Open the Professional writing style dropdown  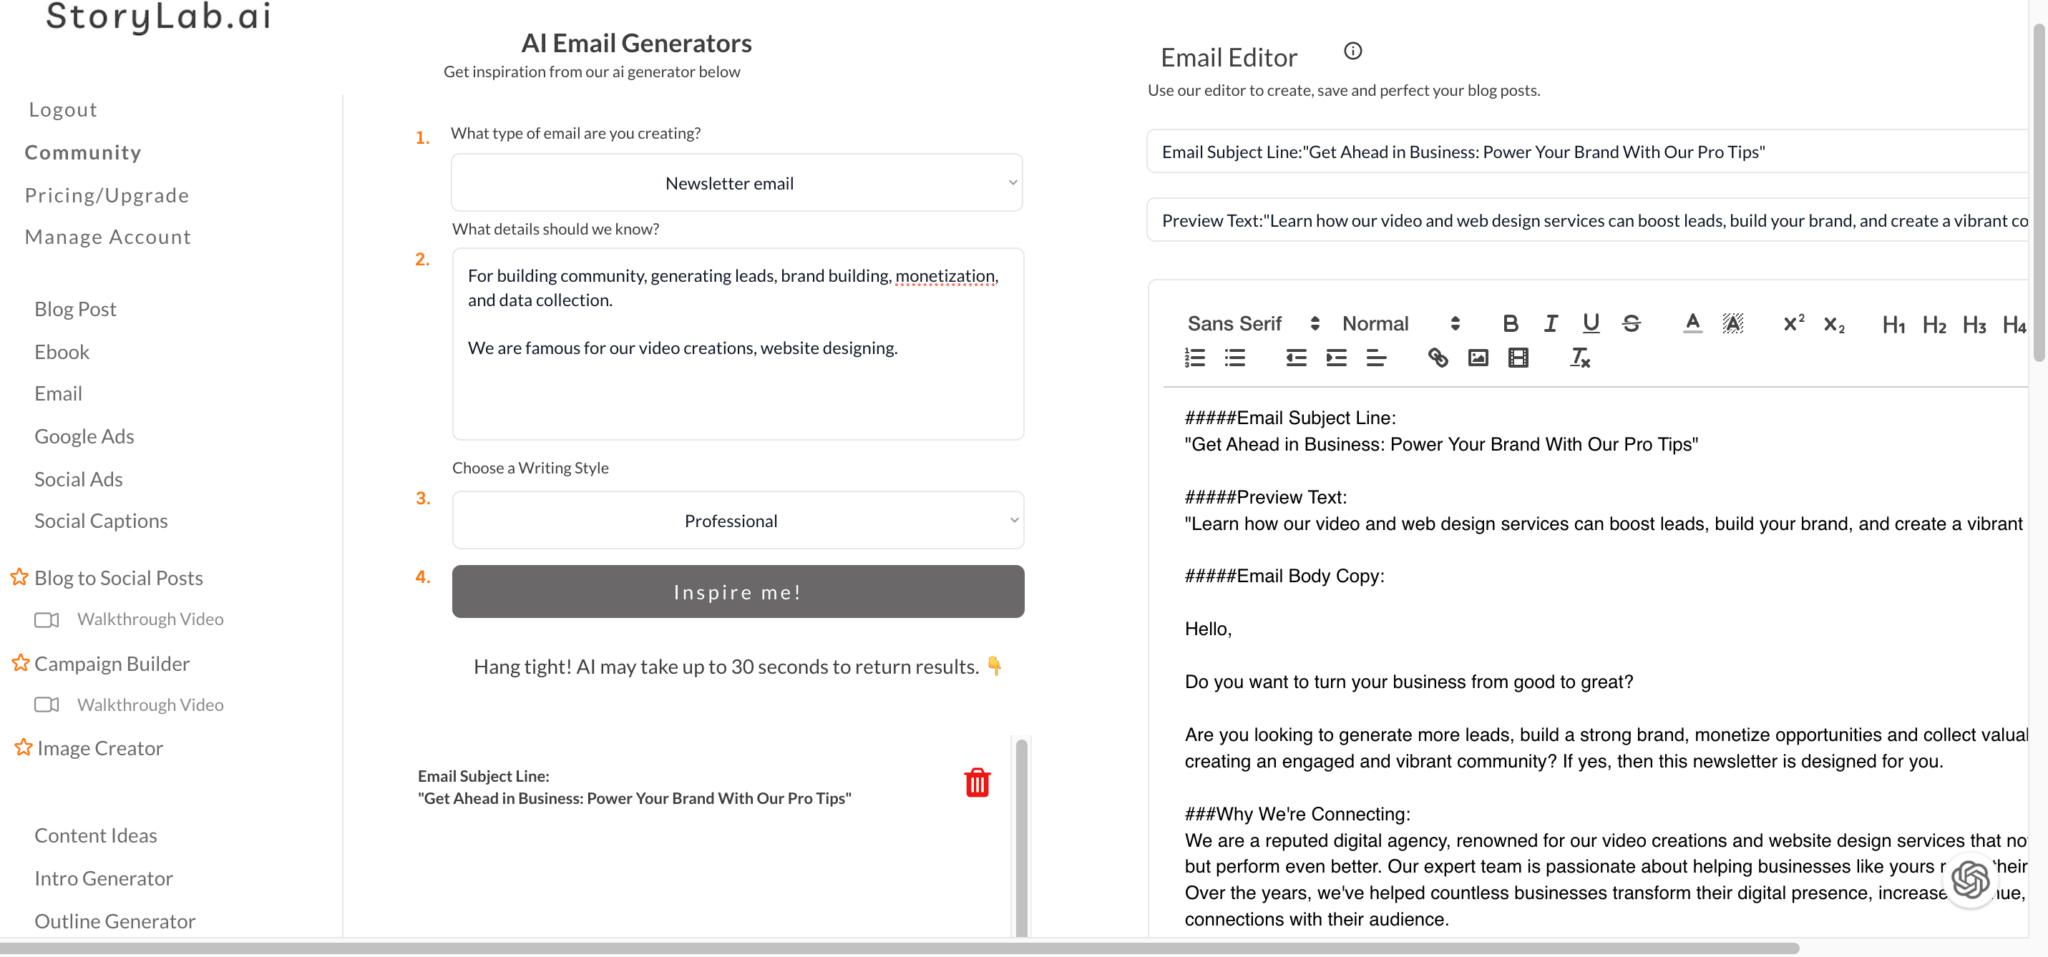(737, 521)
